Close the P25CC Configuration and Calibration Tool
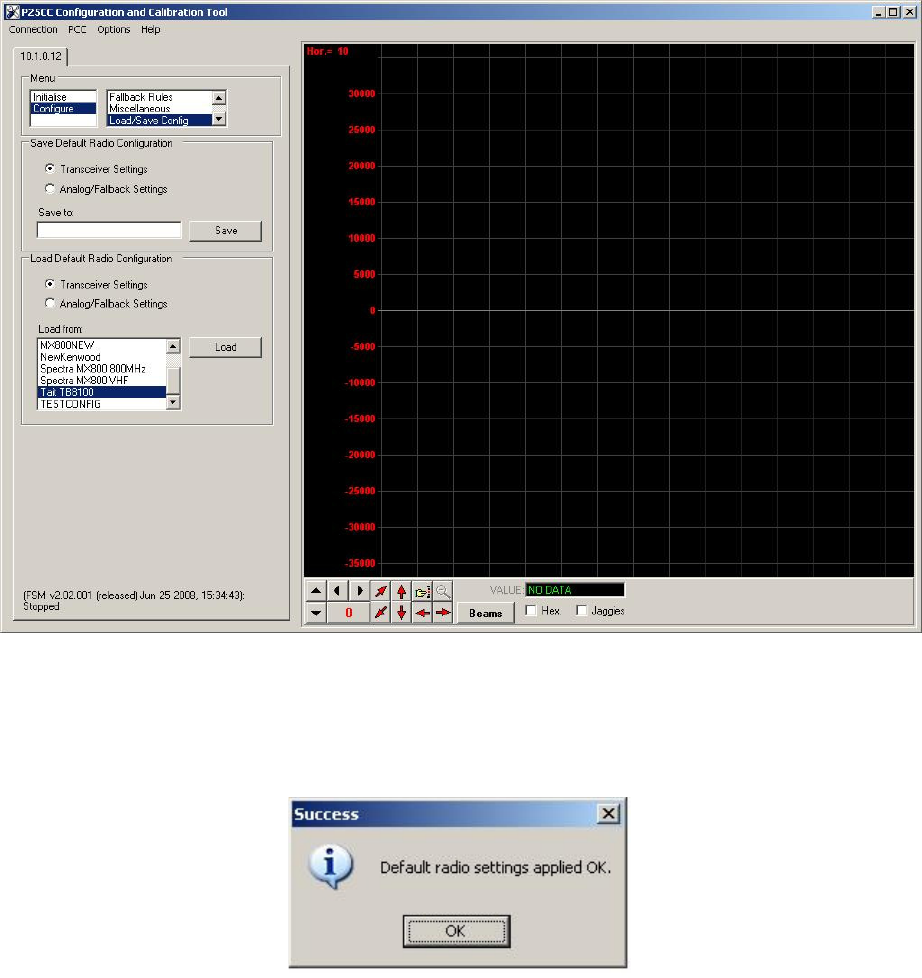This screenshot has width=922, height=978. (x=910, y=12)
